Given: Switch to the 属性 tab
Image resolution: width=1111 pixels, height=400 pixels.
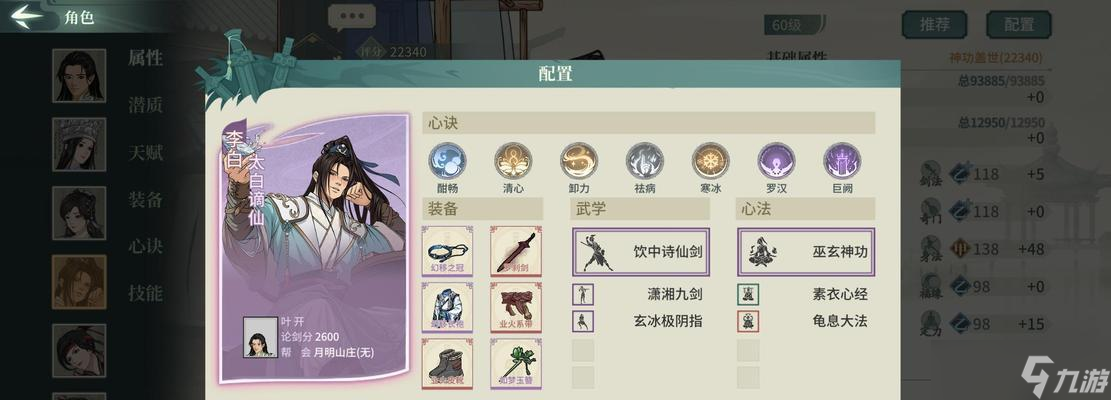Looking at the screenshot, I should tap(145, 59).
